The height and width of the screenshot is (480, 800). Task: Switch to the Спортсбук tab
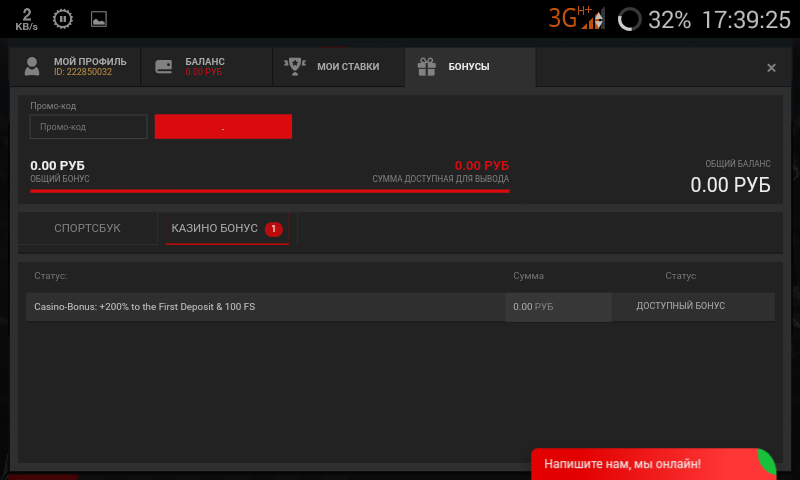(87, 228)
